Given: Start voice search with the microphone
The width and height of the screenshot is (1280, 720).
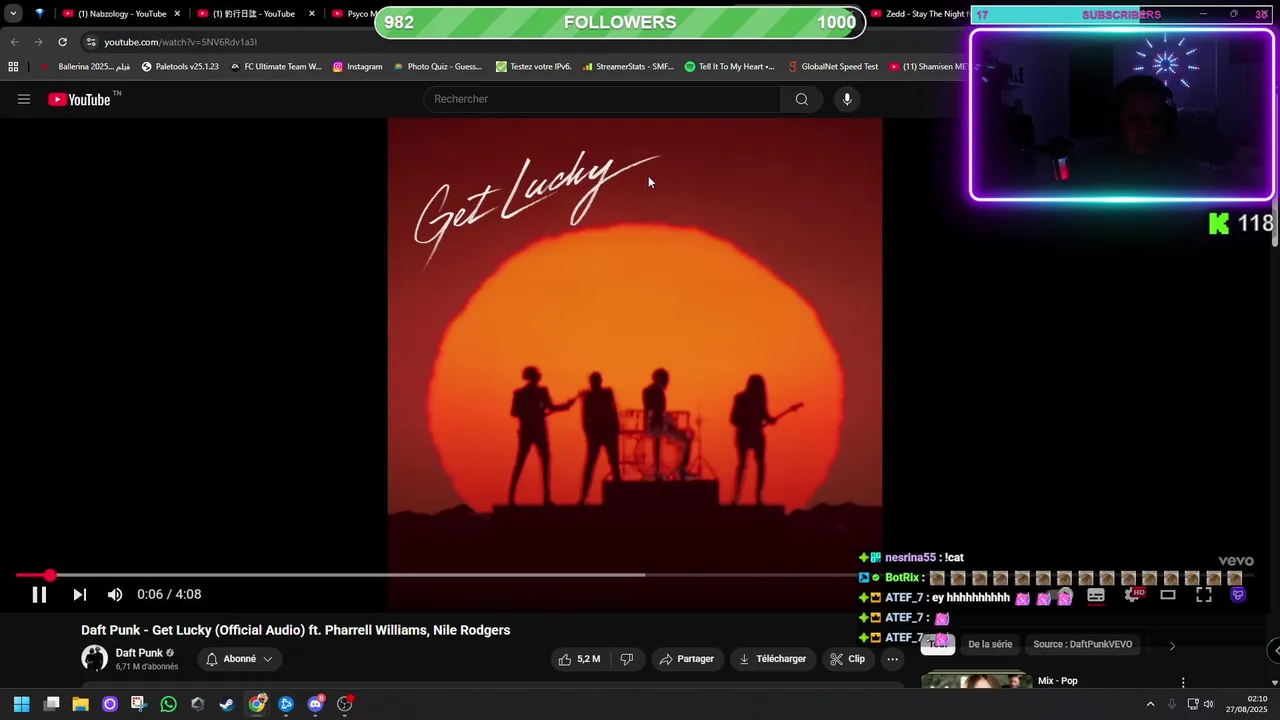Looking at the screenshot, I should 847,99.
